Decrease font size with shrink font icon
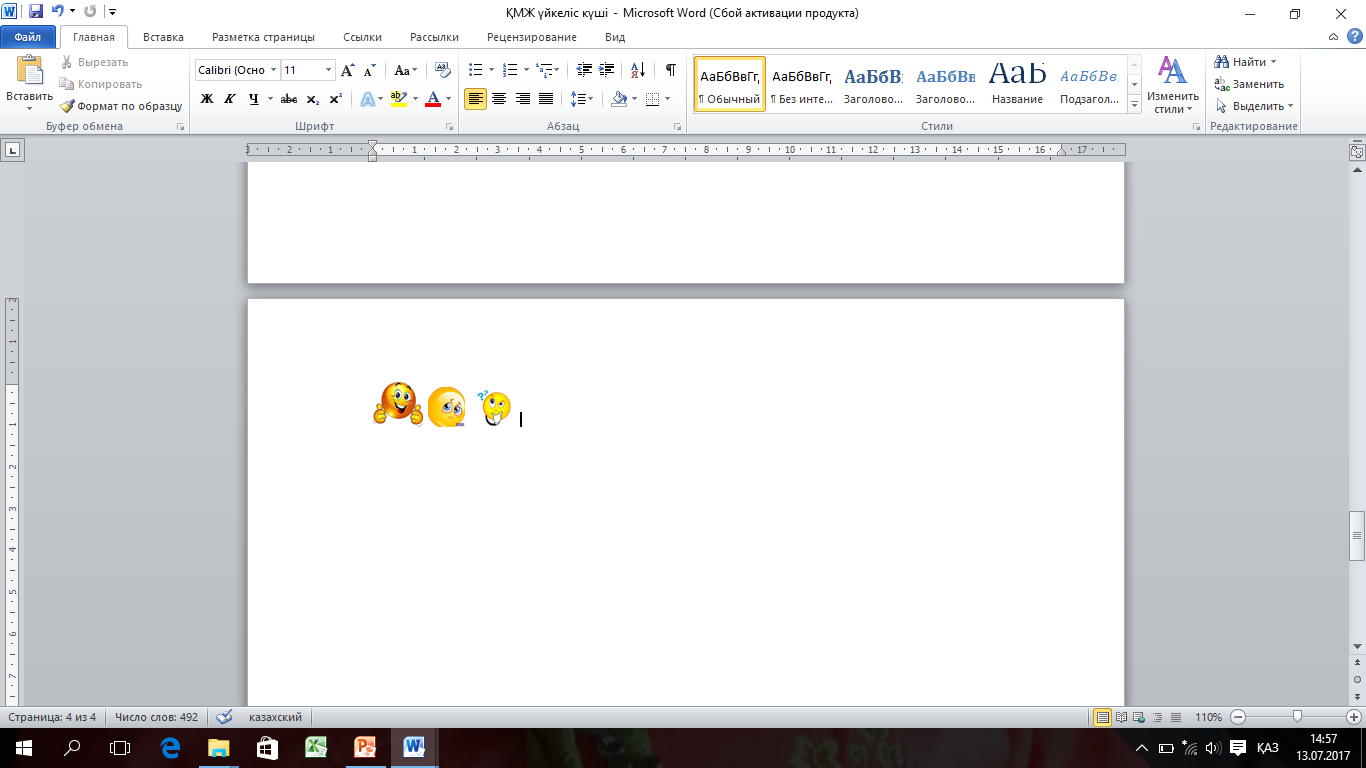 point(369,70)
